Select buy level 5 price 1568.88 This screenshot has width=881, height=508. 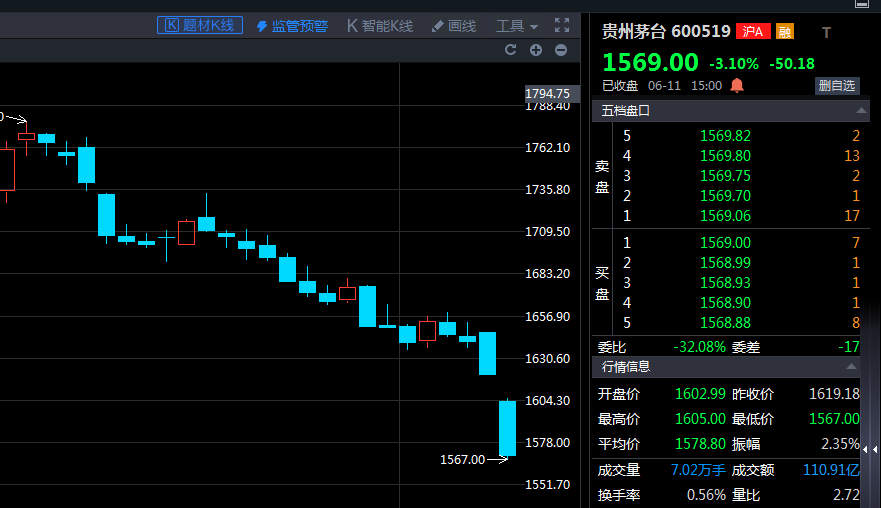click(725, 323)
